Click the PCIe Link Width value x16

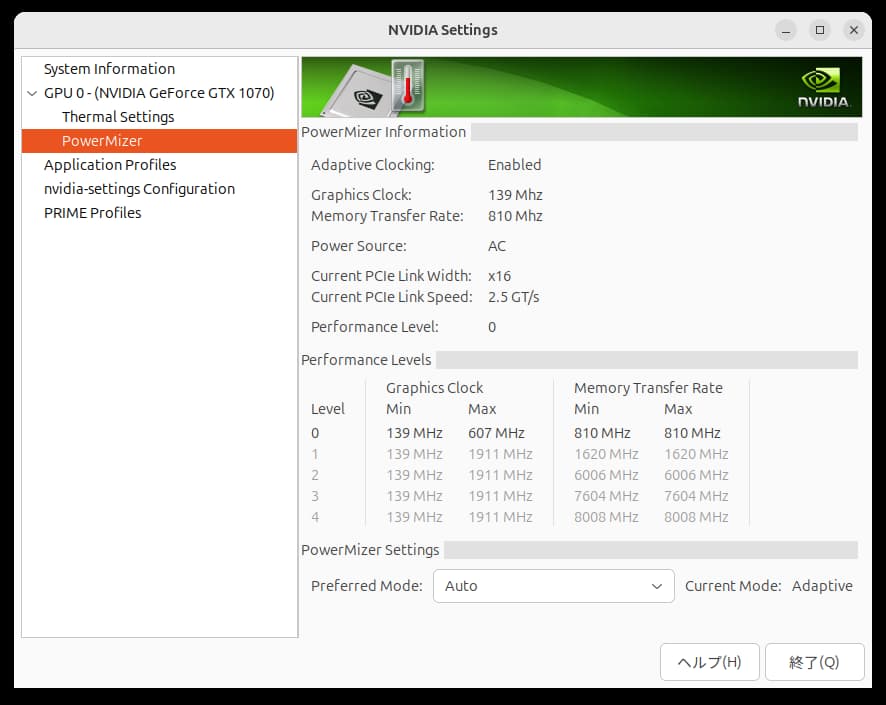[x=500, y=276]
